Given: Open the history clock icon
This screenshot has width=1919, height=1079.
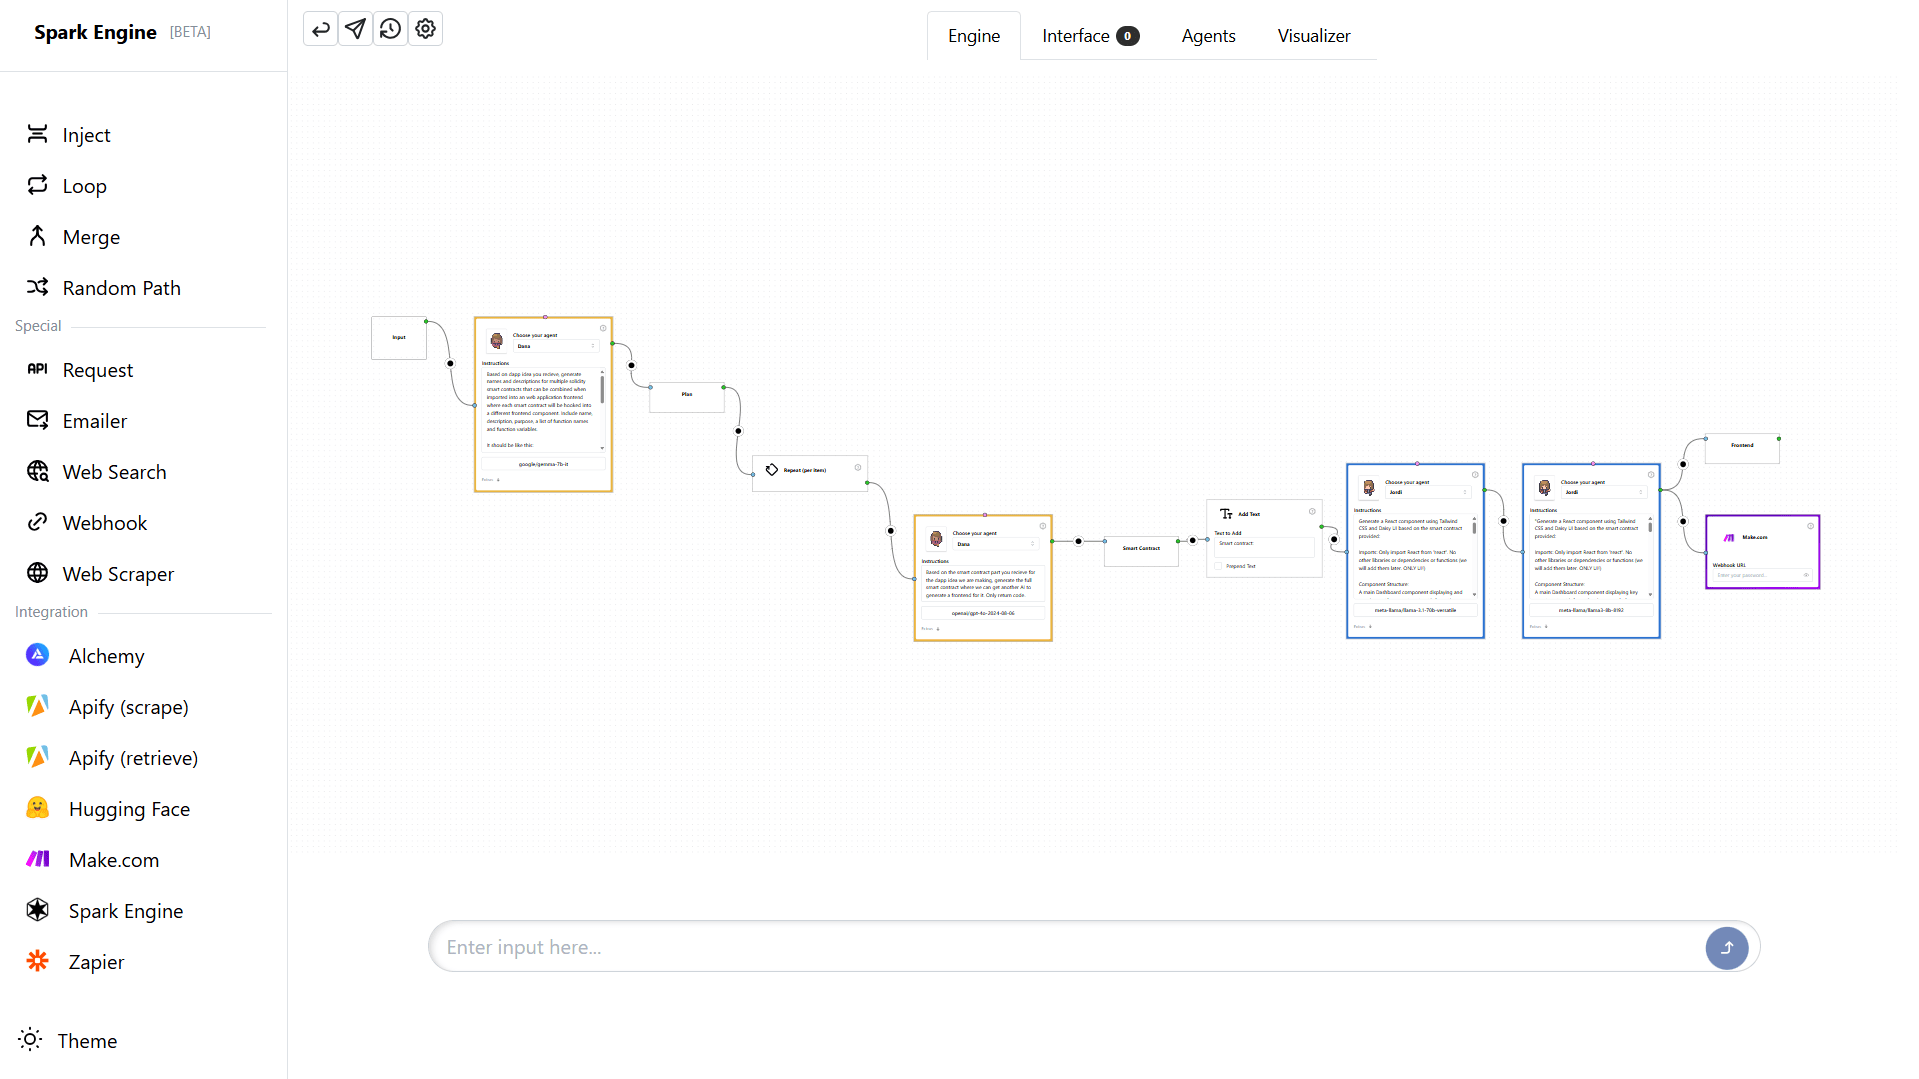Looking at the screenshot, I should coord(390,29).
